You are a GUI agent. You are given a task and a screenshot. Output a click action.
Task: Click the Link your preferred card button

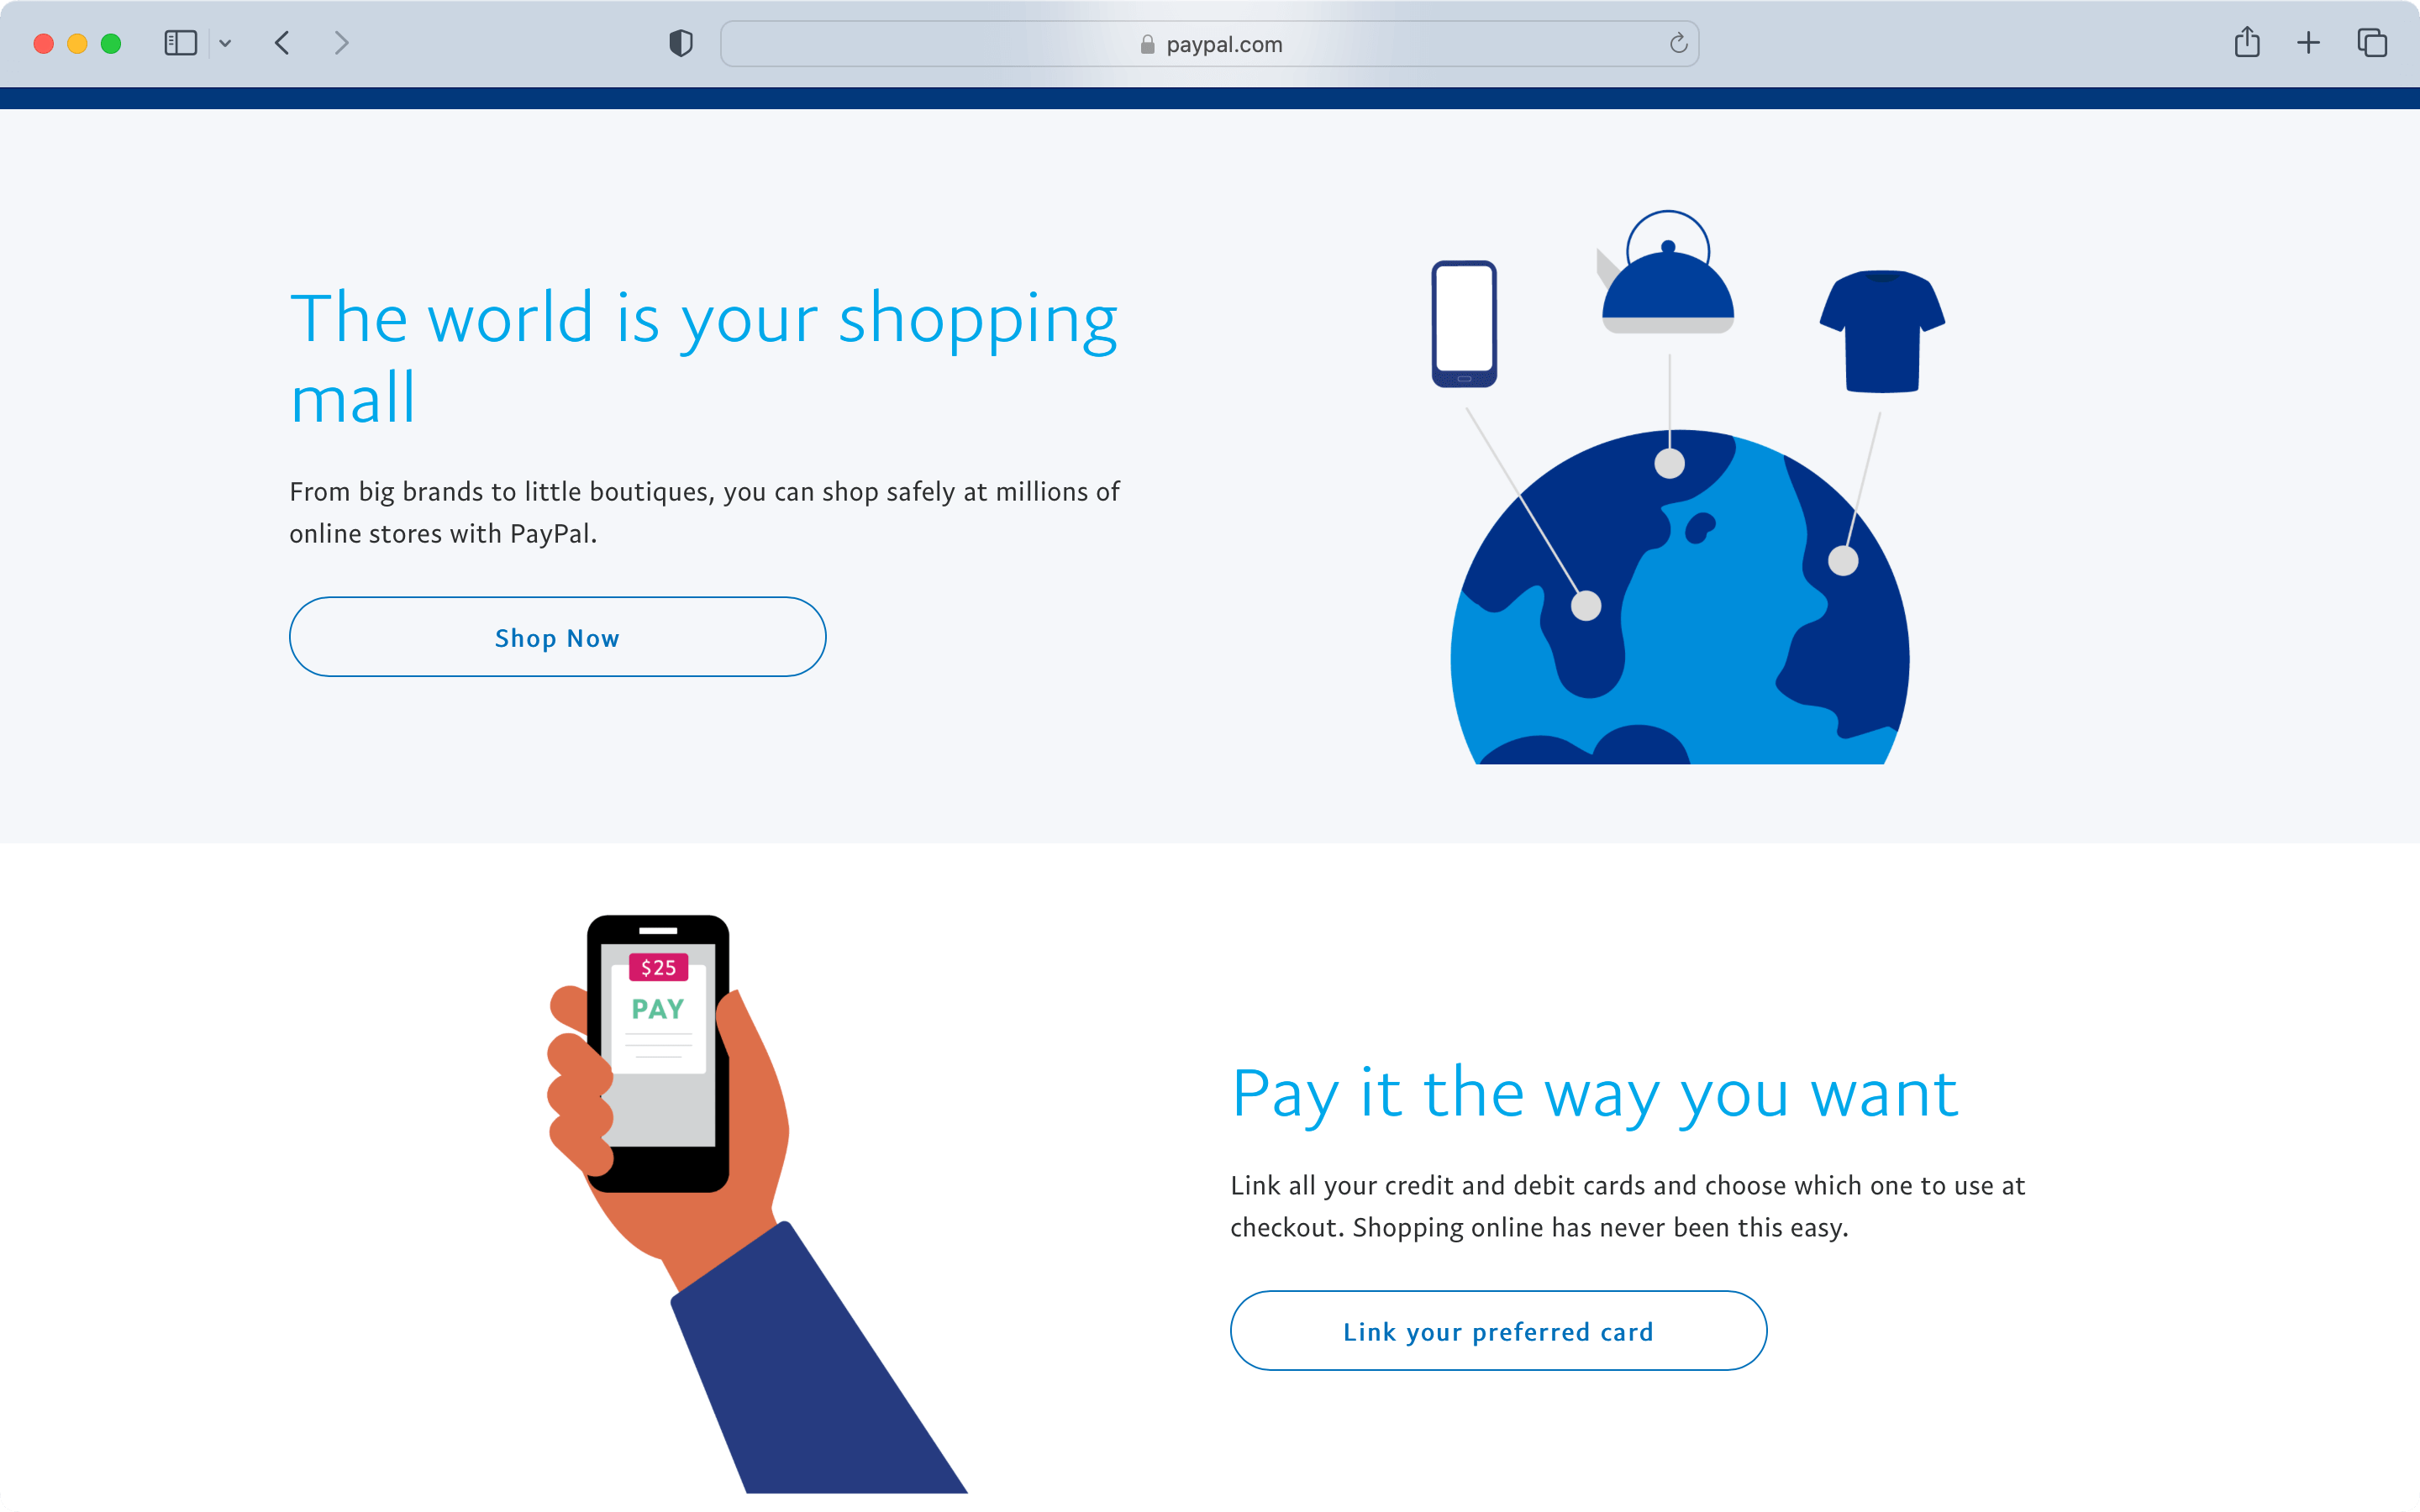click(1500, 1331)
